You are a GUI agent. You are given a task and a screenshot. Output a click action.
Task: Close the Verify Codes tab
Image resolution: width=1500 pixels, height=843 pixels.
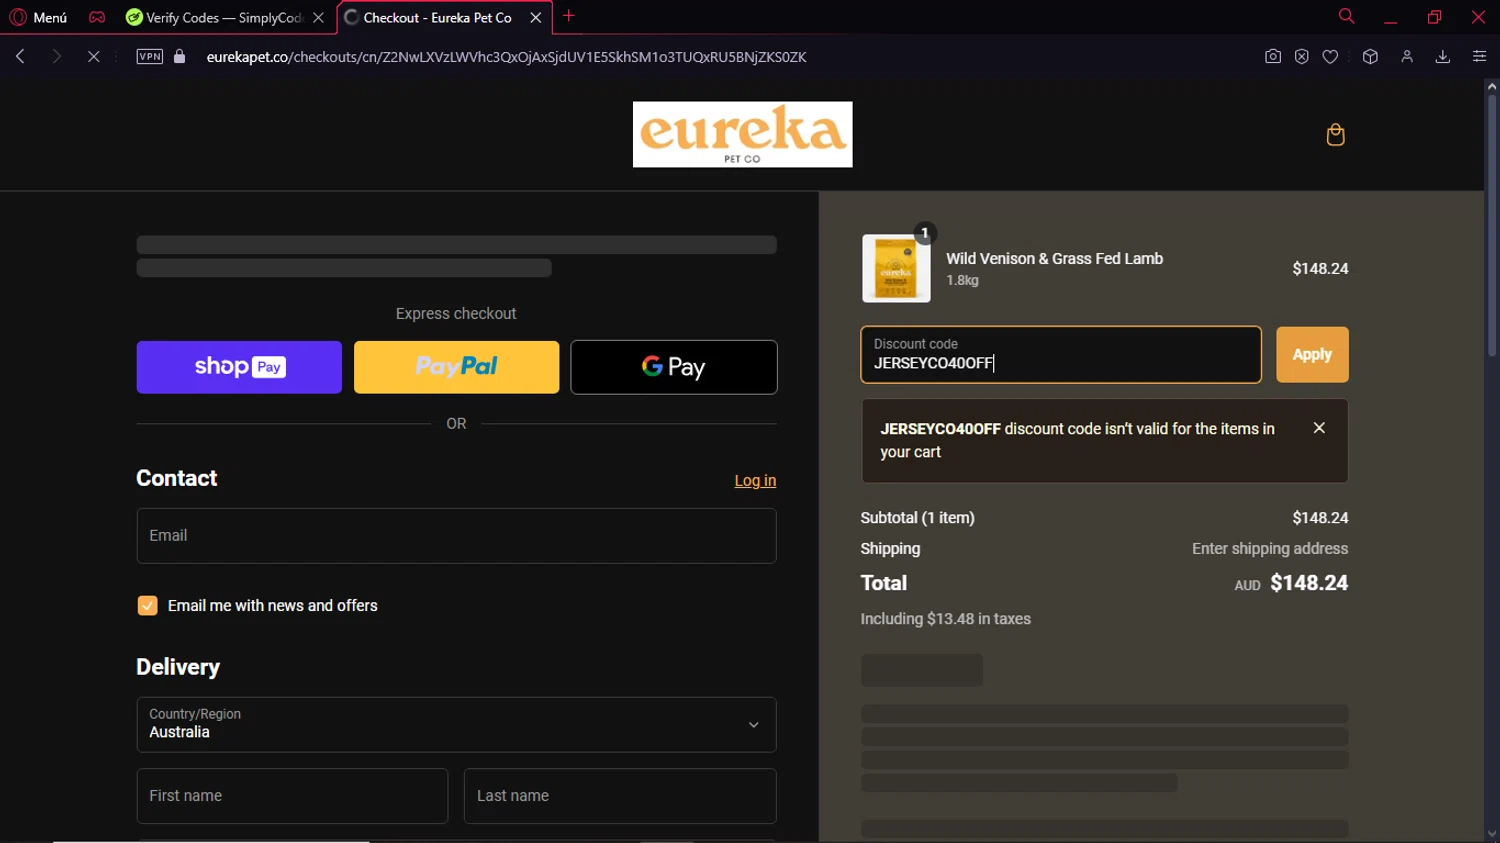click(x=318, y=17)
